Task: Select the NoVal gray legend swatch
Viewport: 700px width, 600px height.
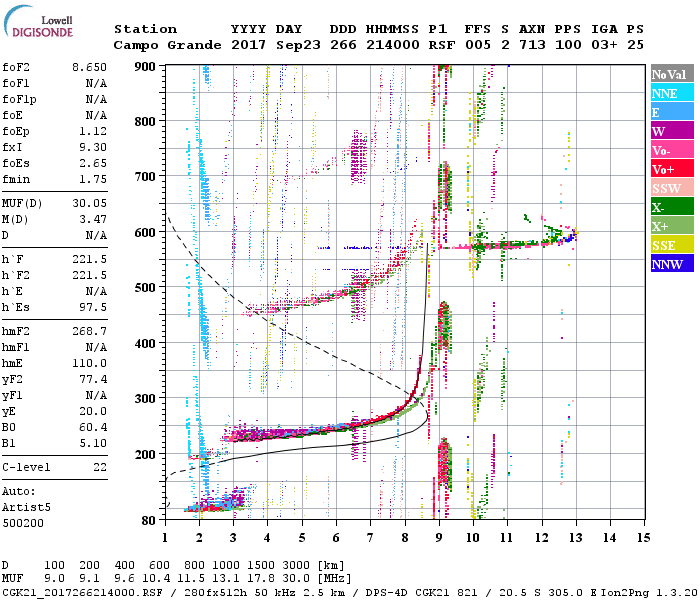Action: click(x=672, y=74)
